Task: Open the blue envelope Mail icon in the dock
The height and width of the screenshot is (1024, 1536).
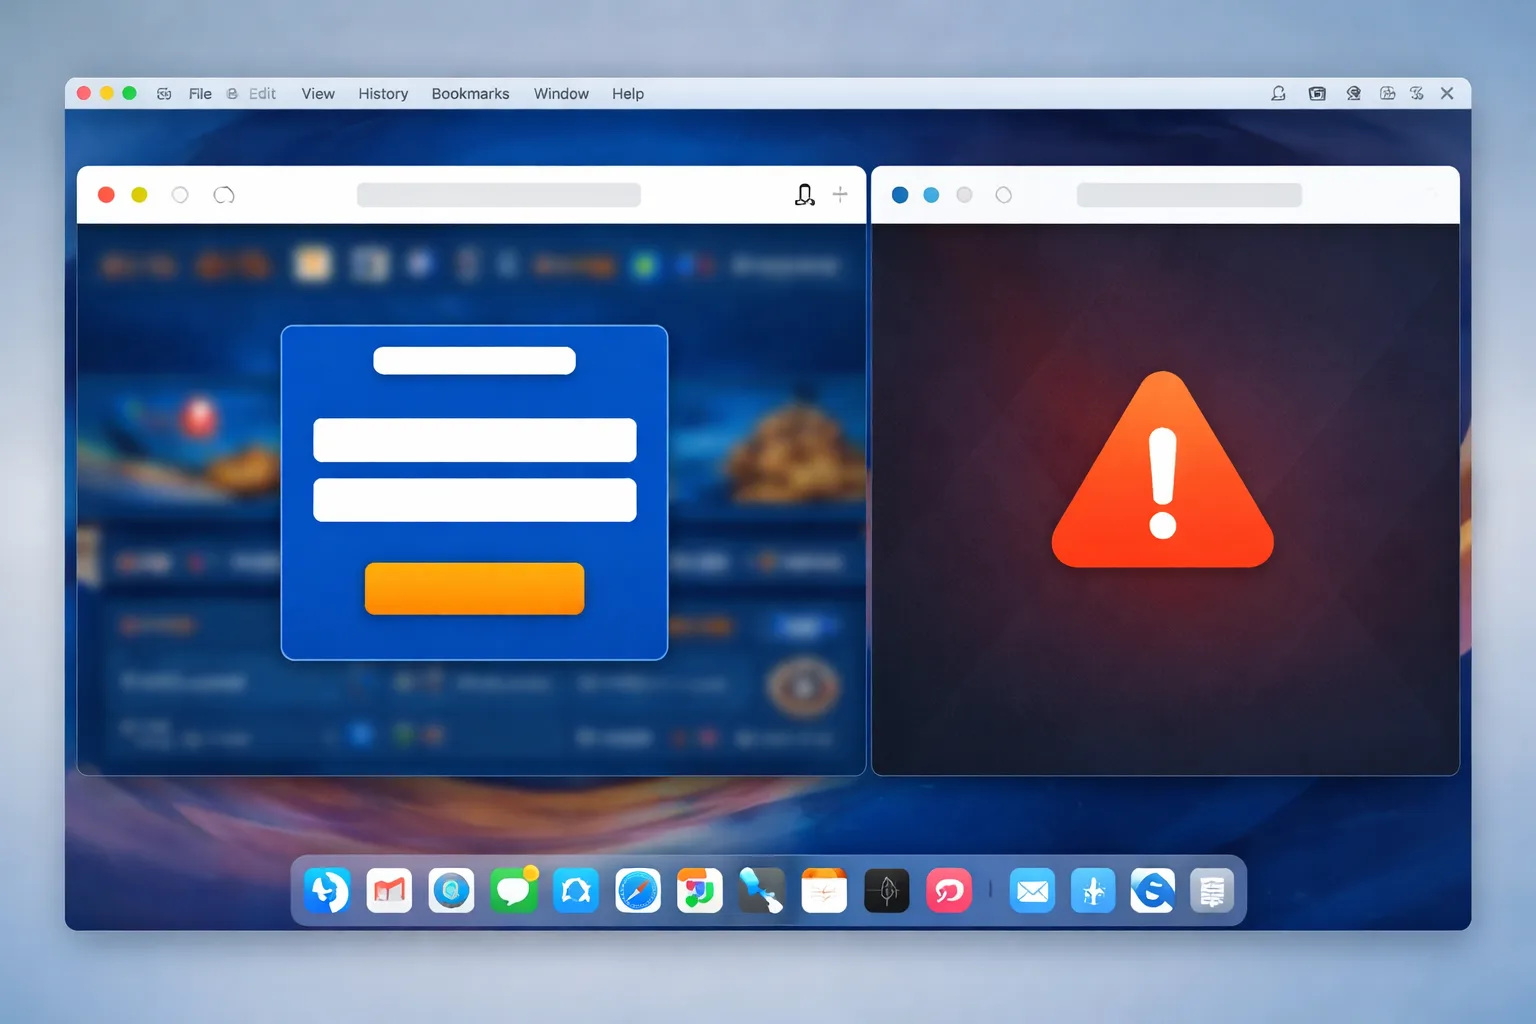Action: 1032,891
